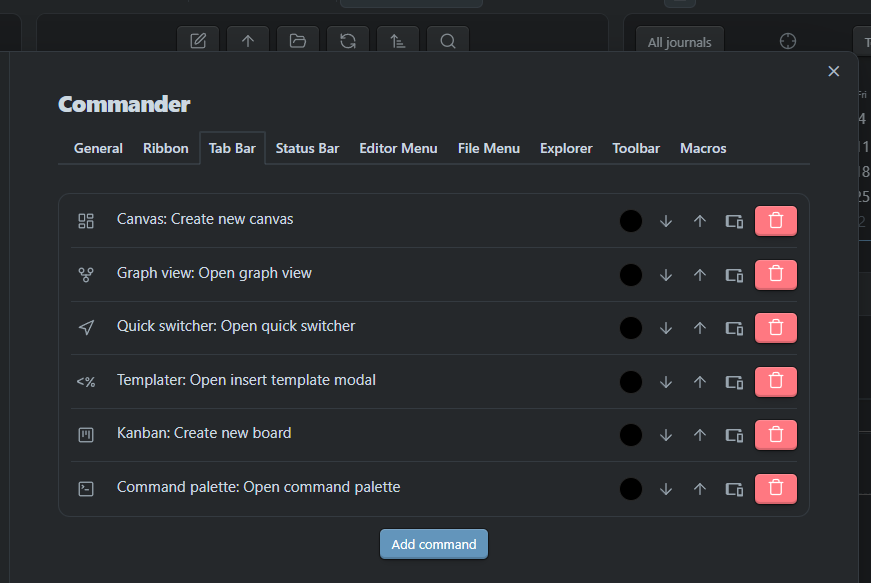The width and height of the screenshot is (871, 583).
Task: Close the Commander settings dialog
Action: tap(834, 71)
